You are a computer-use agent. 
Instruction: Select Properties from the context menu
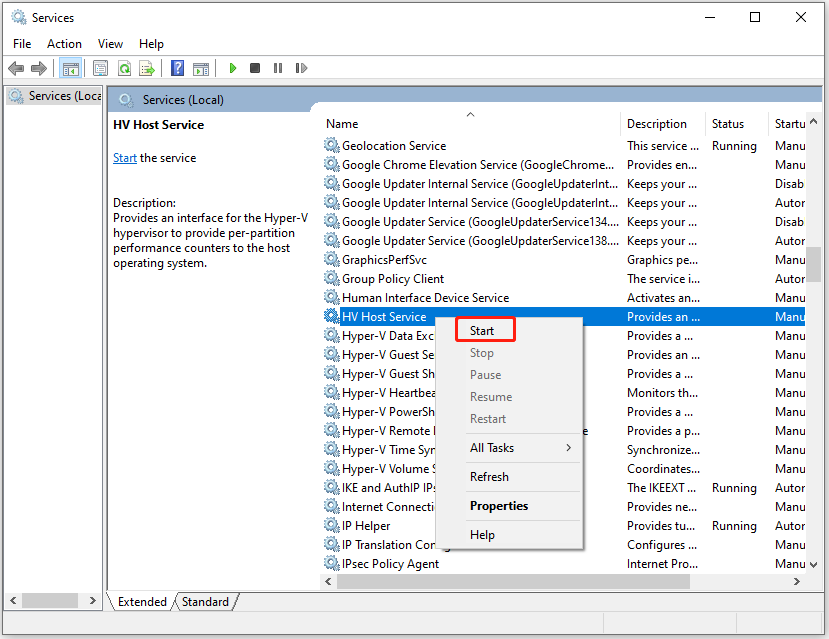(x=499, y=506)
